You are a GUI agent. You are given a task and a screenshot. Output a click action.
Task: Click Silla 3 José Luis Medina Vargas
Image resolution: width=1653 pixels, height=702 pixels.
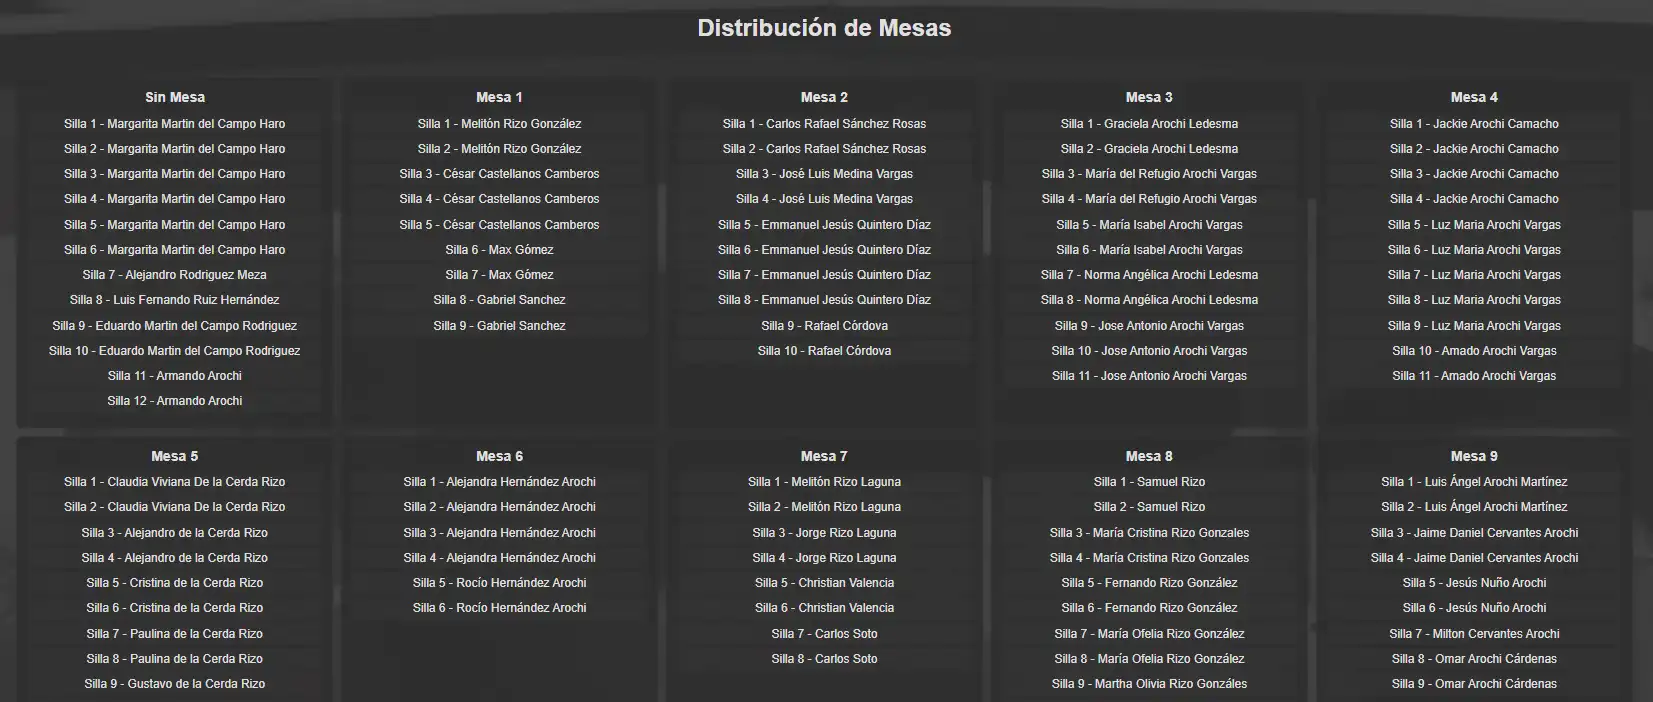pyautogui.click(x=824, y=174)
